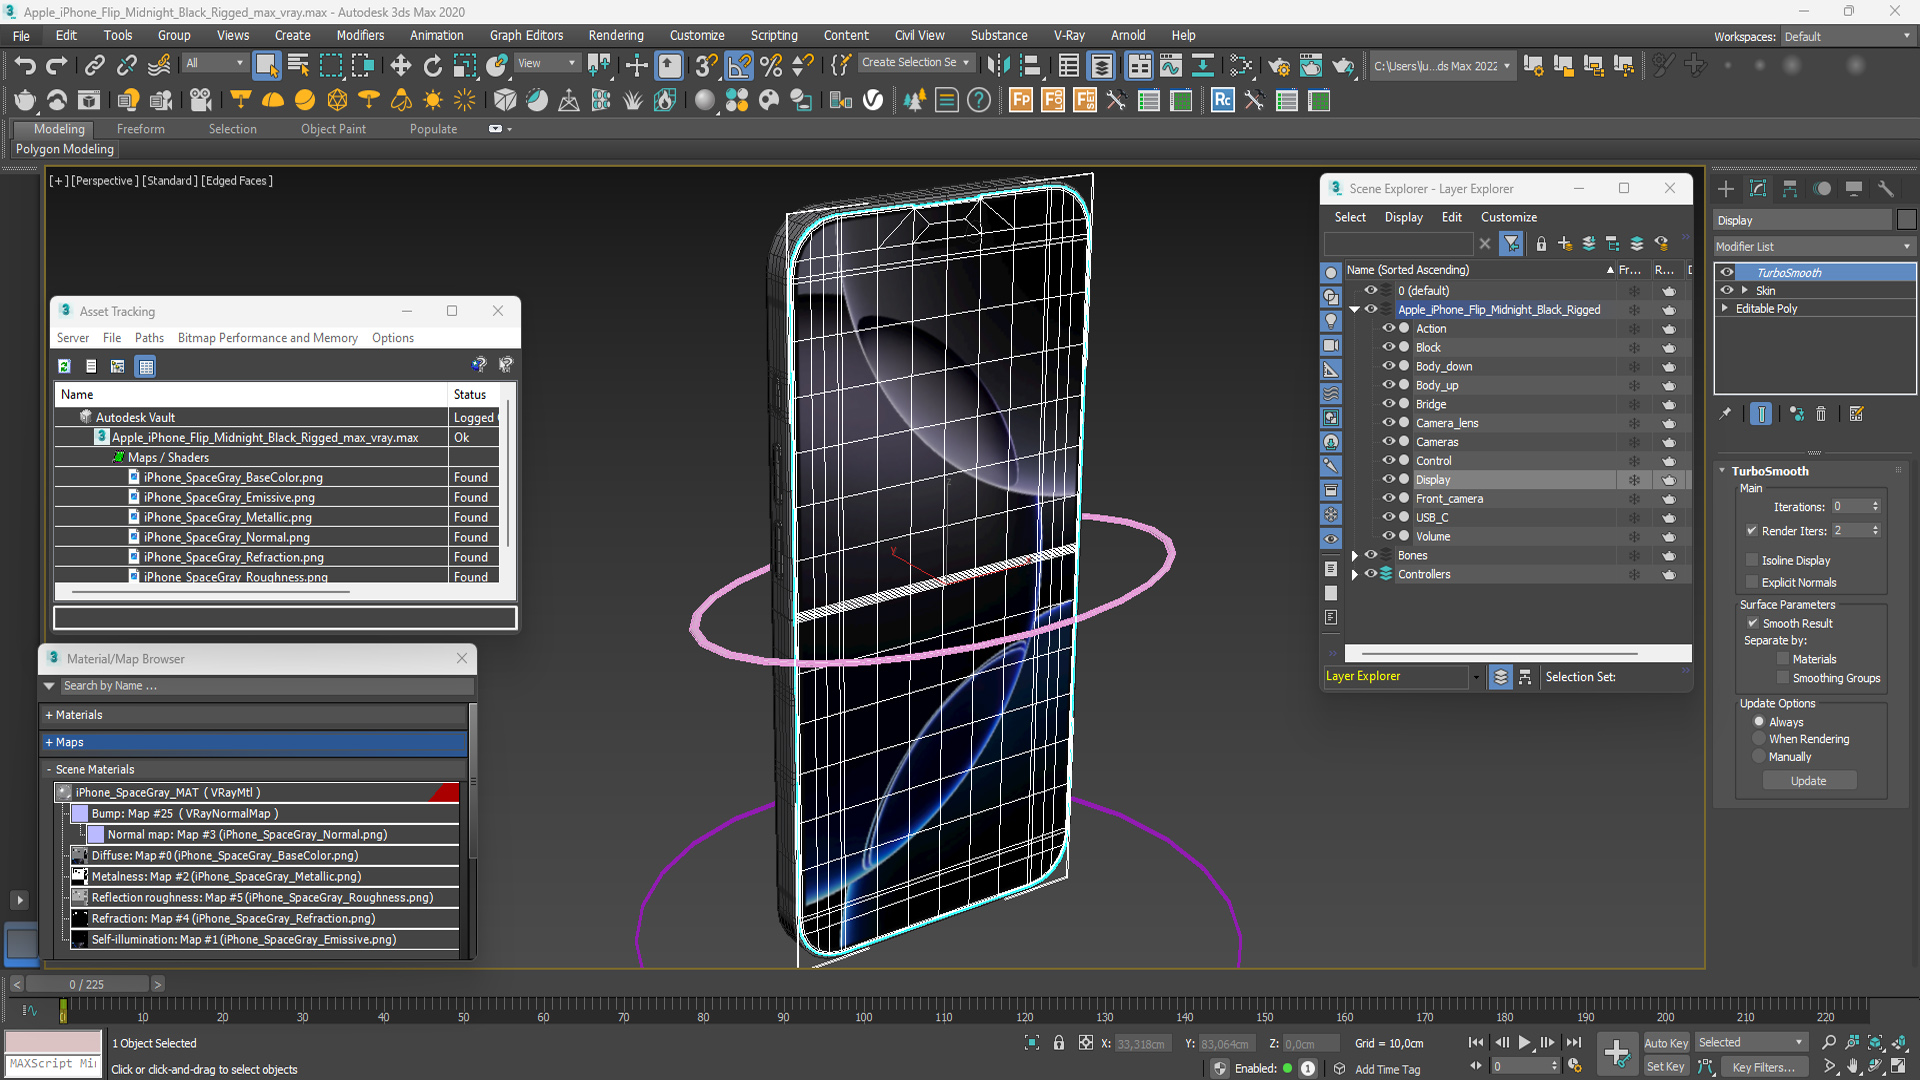Click the Update button
1920x1080 pixels.
click(1808, 781)
